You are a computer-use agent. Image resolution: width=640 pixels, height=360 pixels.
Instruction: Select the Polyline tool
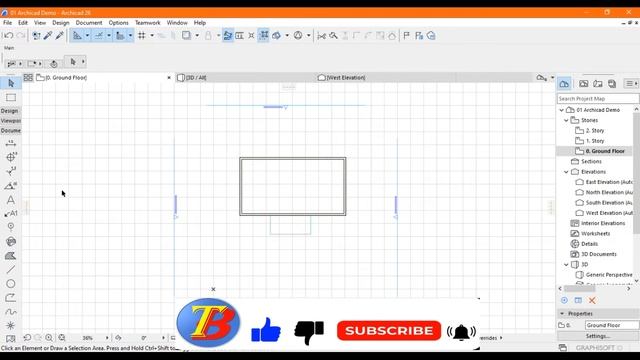(x=11, y=298)
